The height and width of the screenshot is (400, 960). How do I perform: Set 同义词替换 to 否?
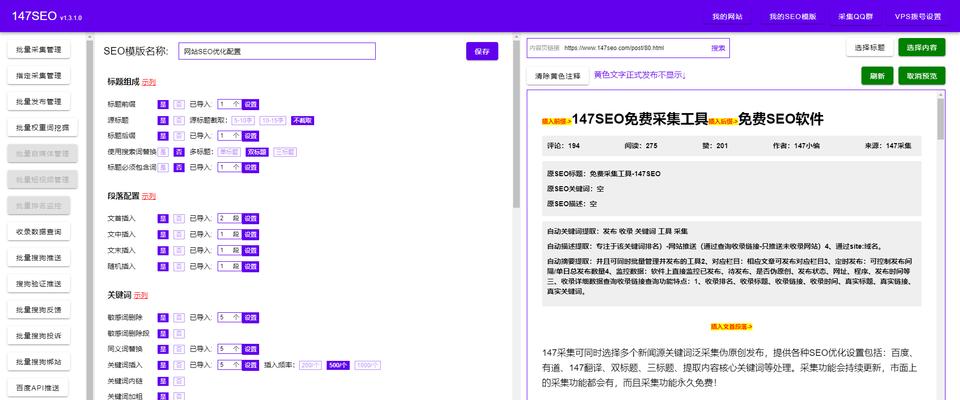[179, 349]
